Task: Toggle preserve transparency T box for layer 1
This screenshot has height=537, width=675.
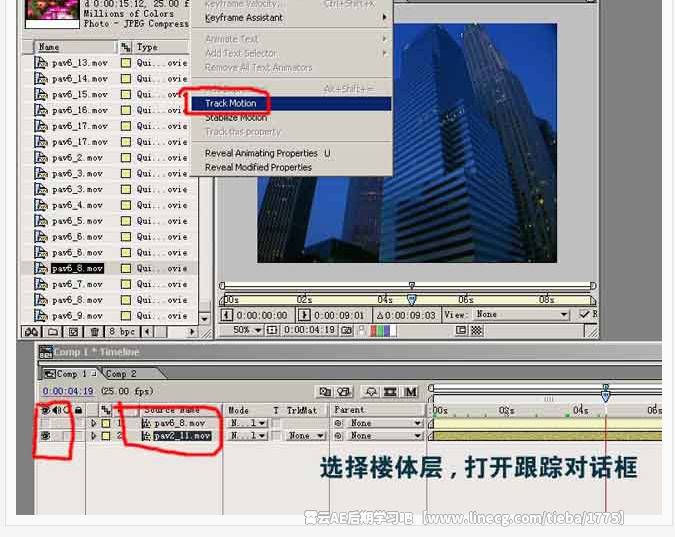Action: pos(276,423)
